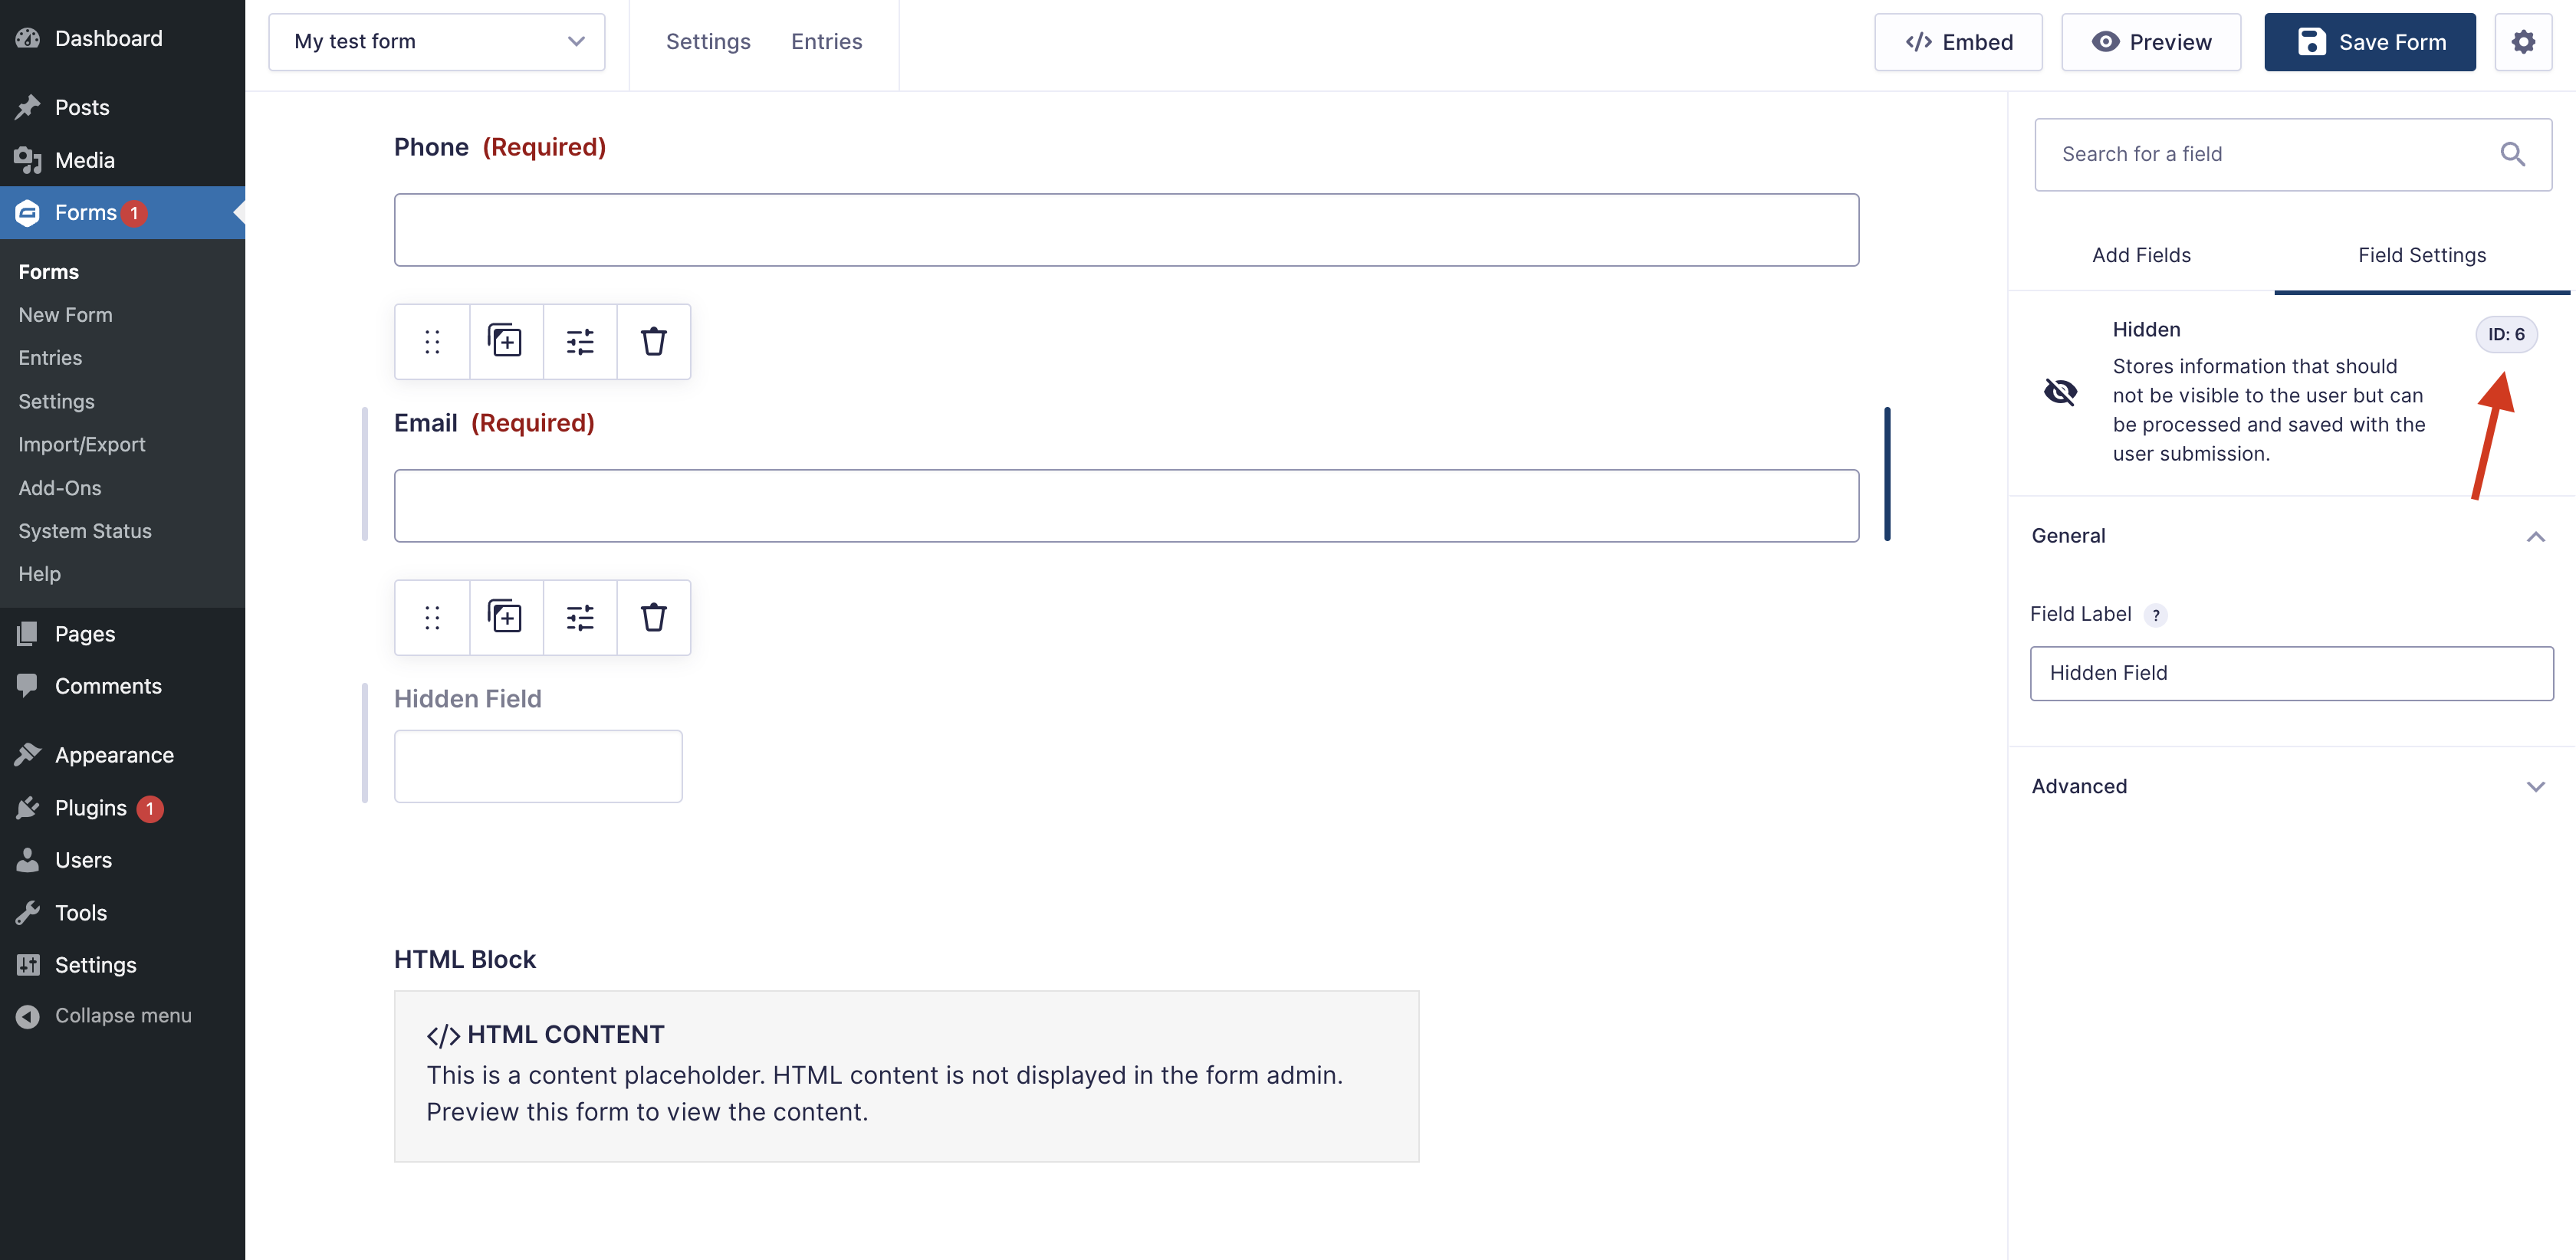Click the Save Form button
Viewport: 2576px width, 1260px height.
(2369, 42)
